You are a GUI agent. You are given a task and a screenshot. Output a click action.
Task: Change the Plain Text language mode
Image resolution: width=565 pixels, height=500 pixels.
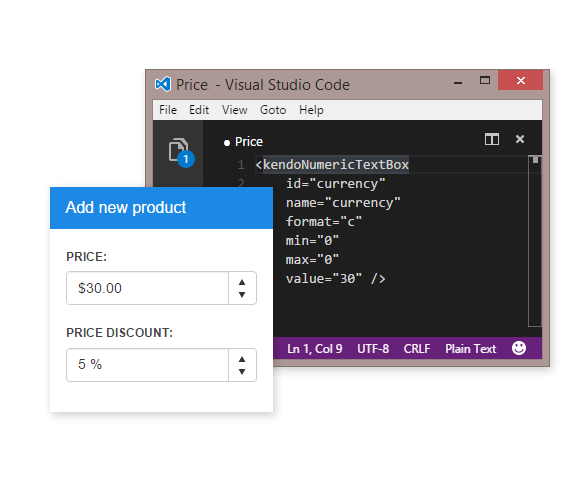pyautogui.click(x=471, y=348)
